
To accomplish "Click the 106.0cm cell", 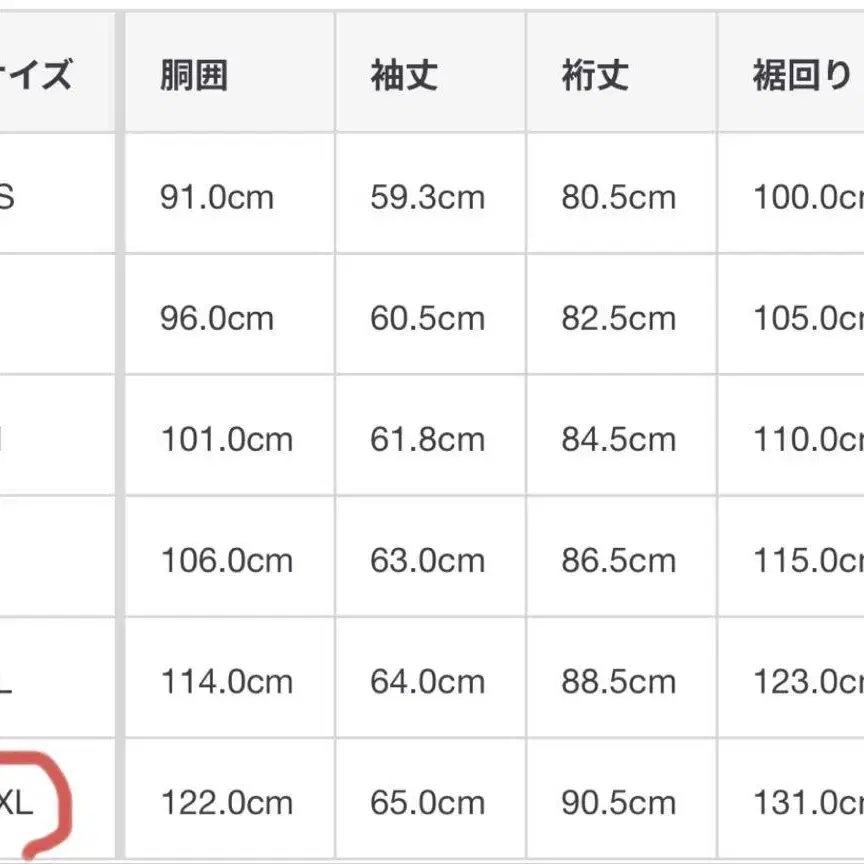I will click(227, 560).
